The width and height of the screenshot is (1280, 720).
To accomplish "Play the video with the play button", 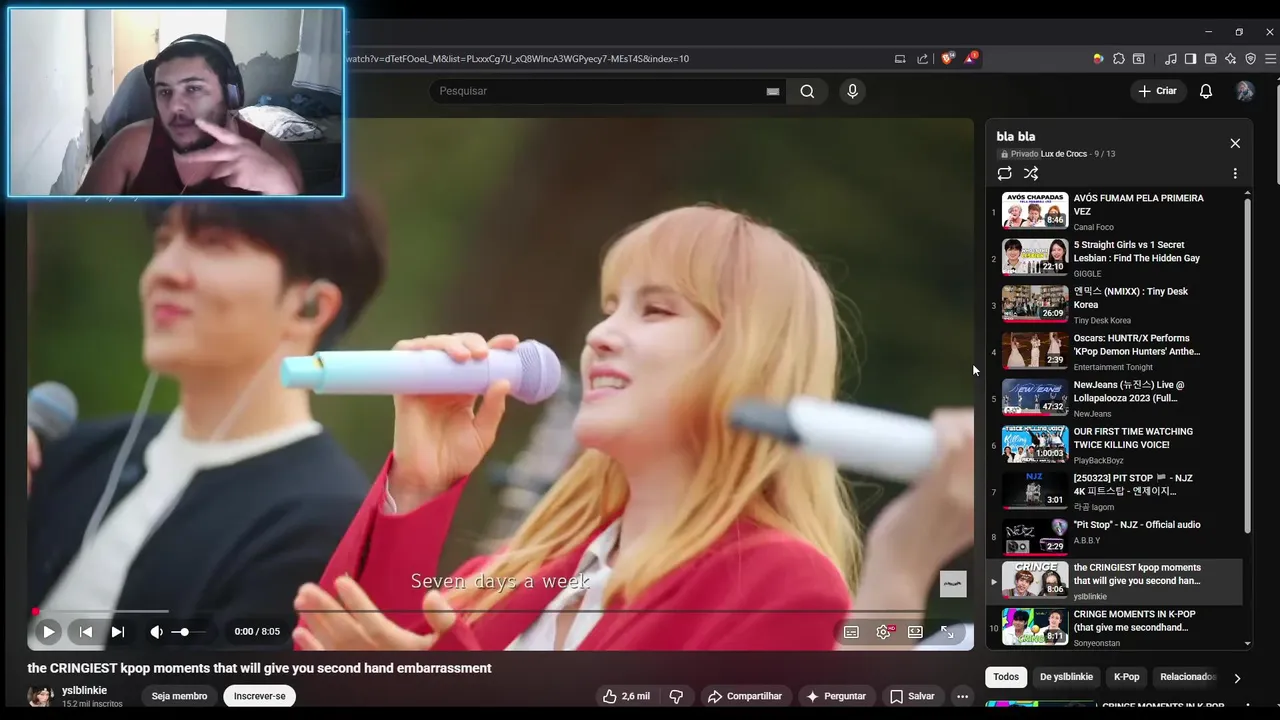I will click(x=48, y=632).
